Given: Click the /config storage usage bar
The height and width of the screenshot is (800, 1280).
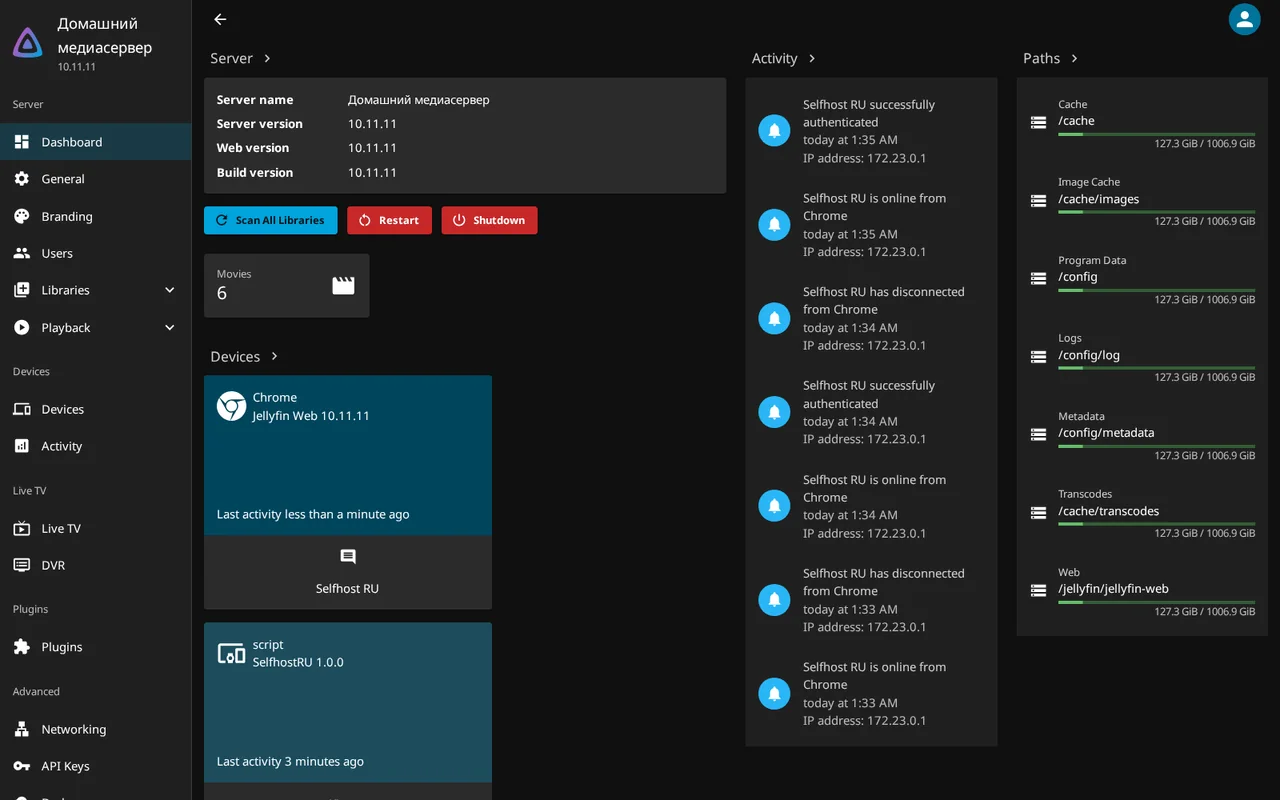Looking at the screenshot, I should point(1156,290).
